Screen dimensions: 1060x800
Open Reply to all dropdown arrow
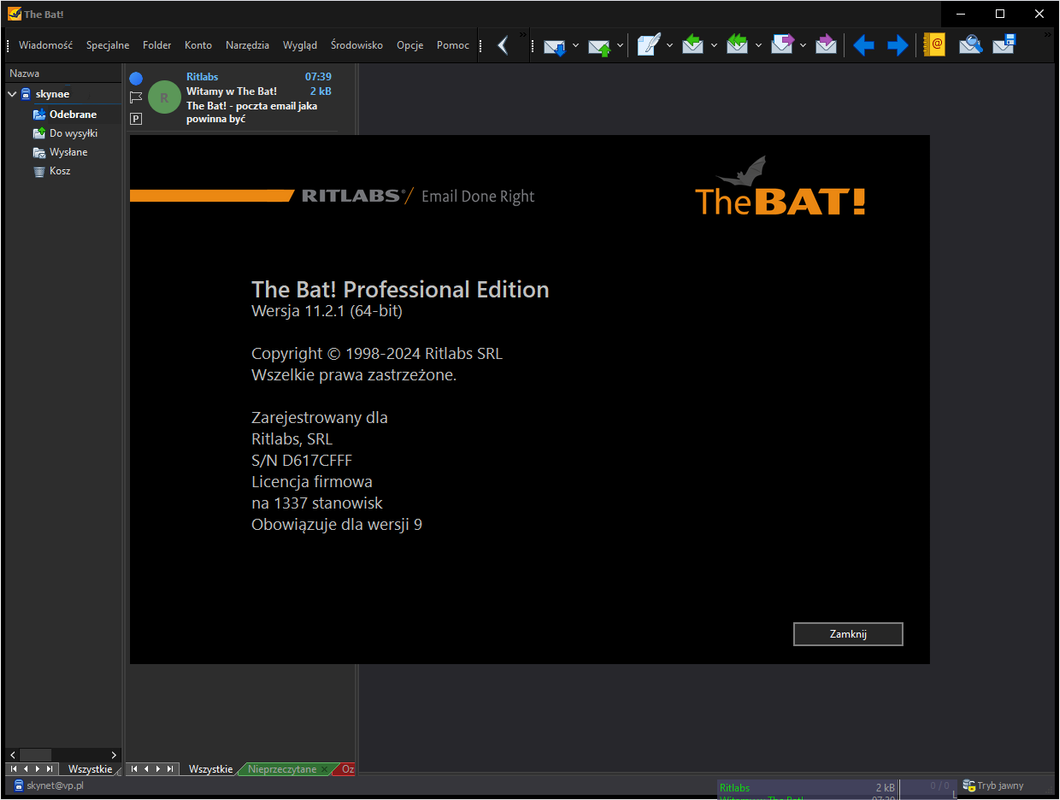coord(758,45)
